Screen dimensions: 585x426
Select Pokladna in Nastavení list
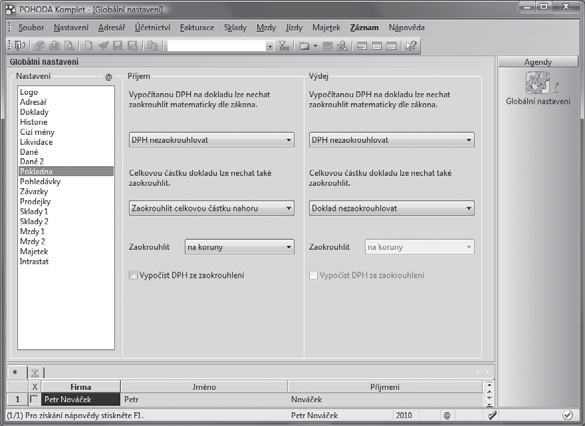pyautogui.click(x=66, y=171)
